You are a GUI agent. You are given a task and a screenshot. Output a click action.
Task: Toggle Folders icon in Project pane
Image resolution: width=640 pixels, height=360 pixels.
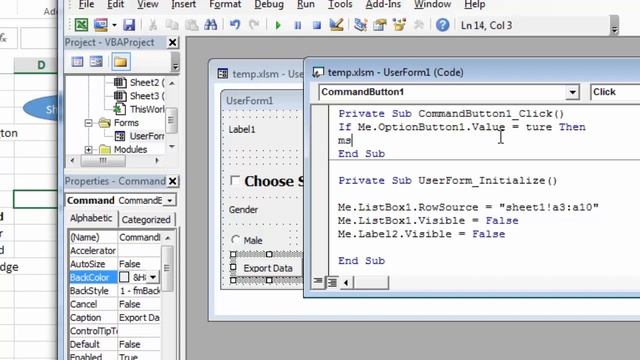(120, 62)
